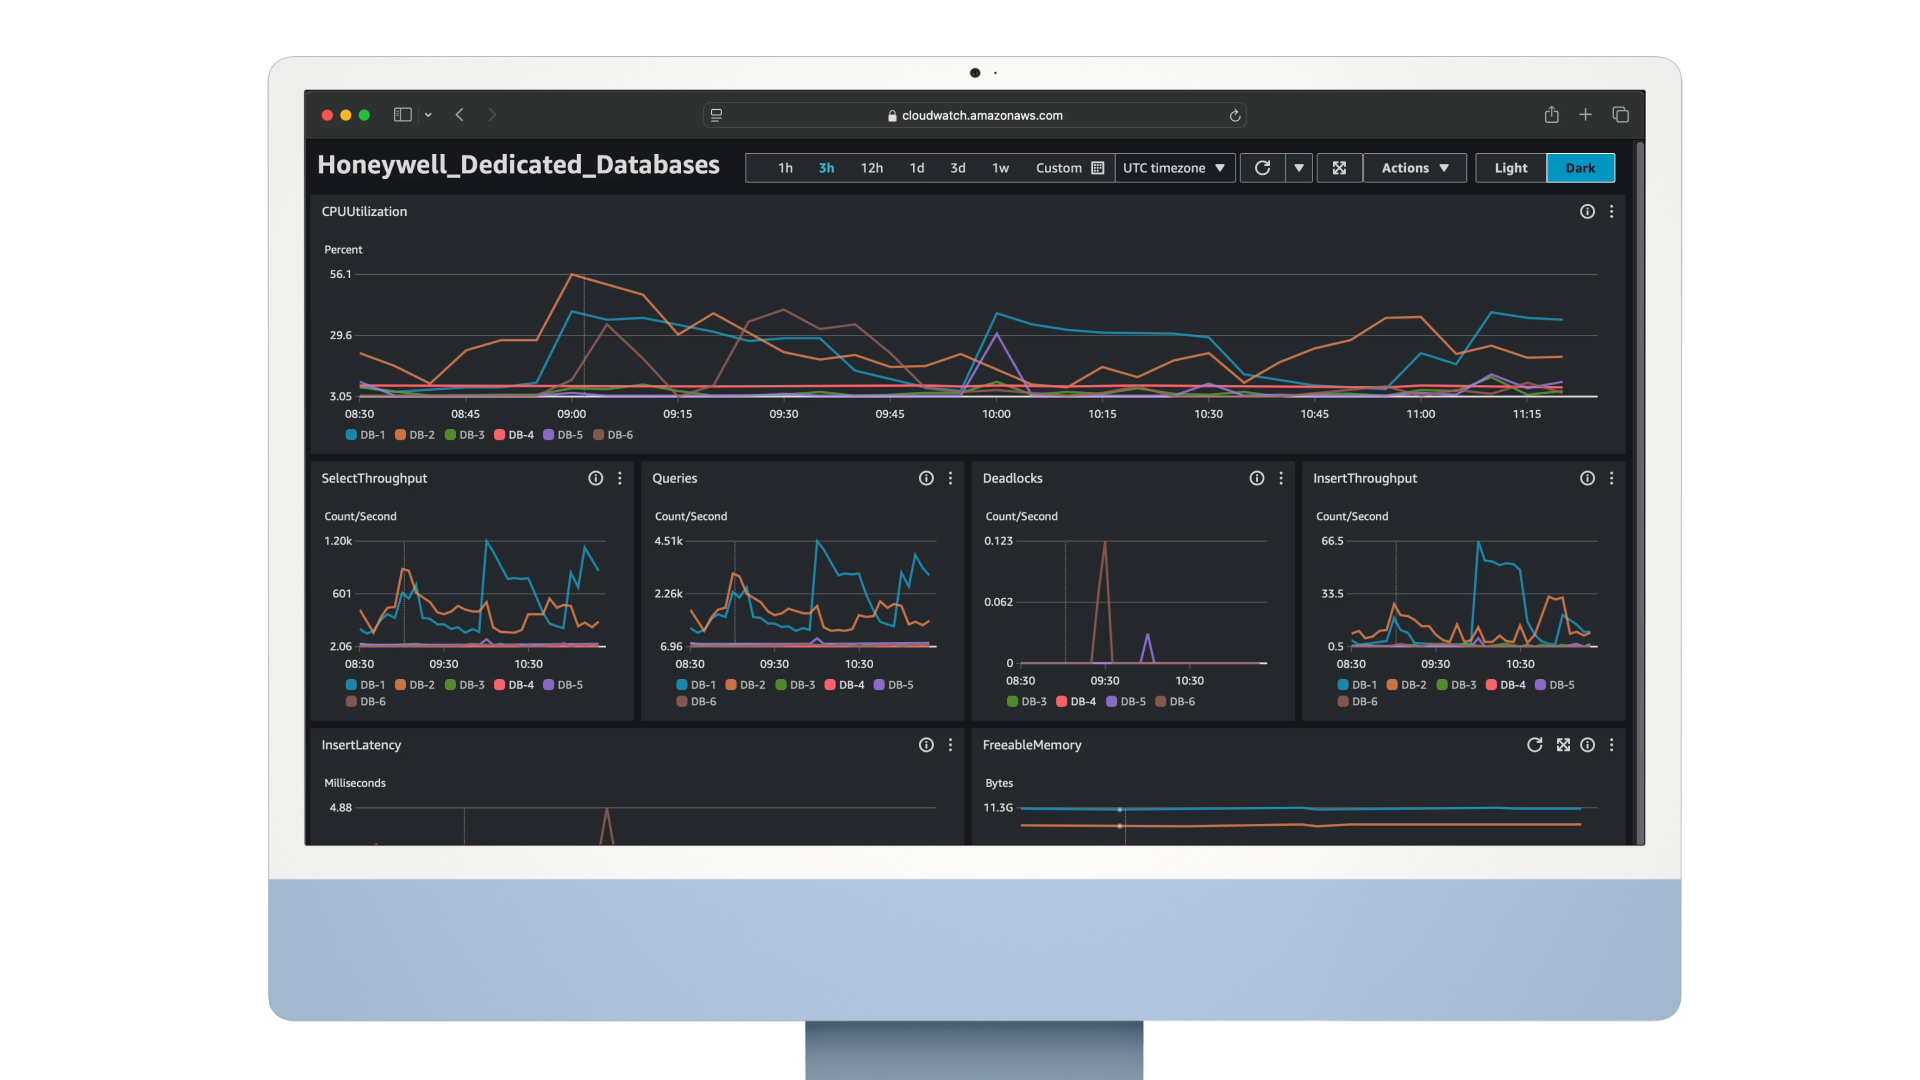The image size is (1920, 1080).
Task: Click the Honeywell_Dedicated_Databases dashboard title
Action: tap(518, 165)
